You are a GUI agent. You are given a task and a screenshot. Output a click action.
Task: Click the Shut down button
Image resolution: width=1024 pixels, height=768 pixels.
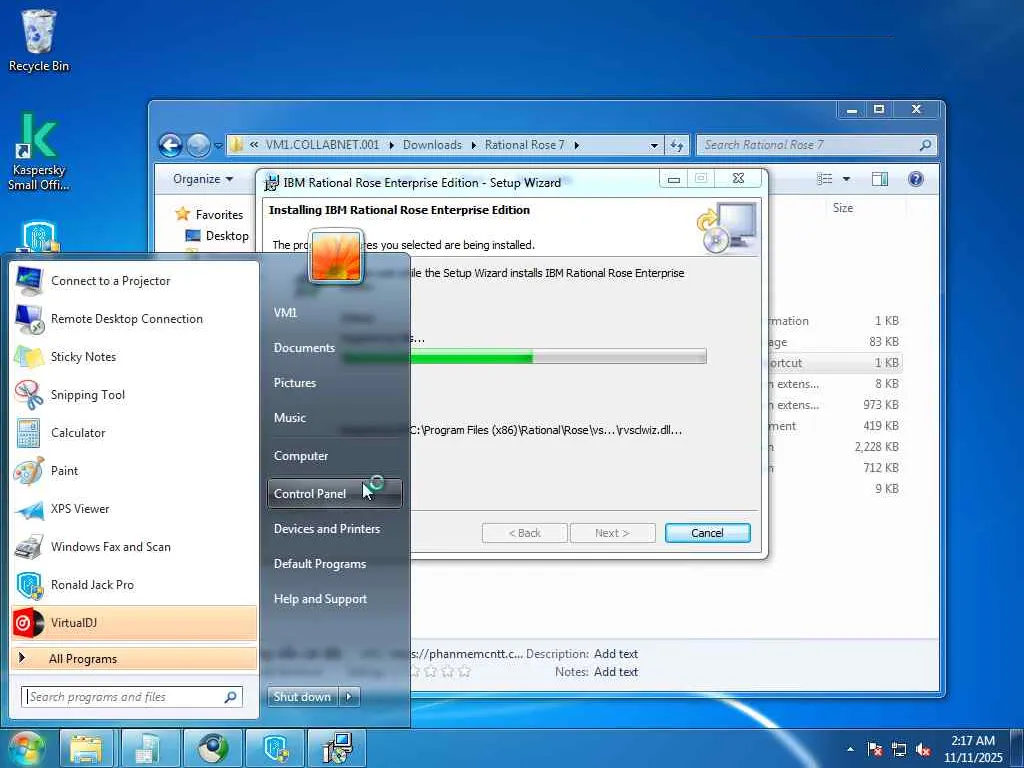click(x=302, y=697)
